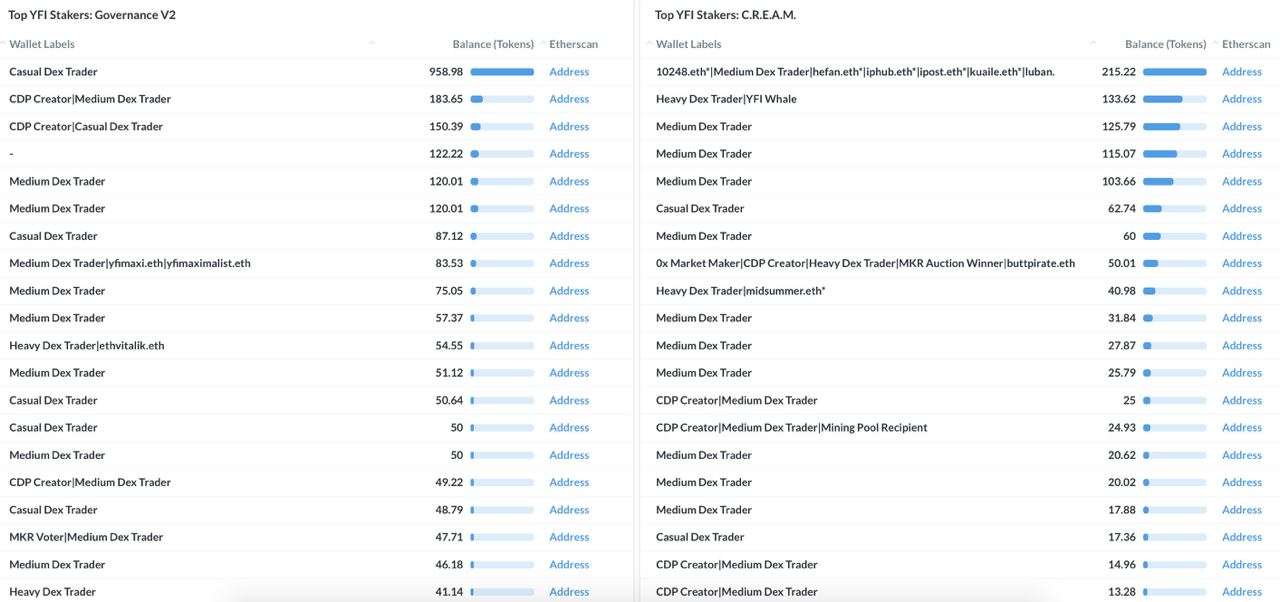Click Etherscan column header in C.R.E.A.M. table
Image resolution: width=1280 pixels, height=602 pixels.
1246,44
